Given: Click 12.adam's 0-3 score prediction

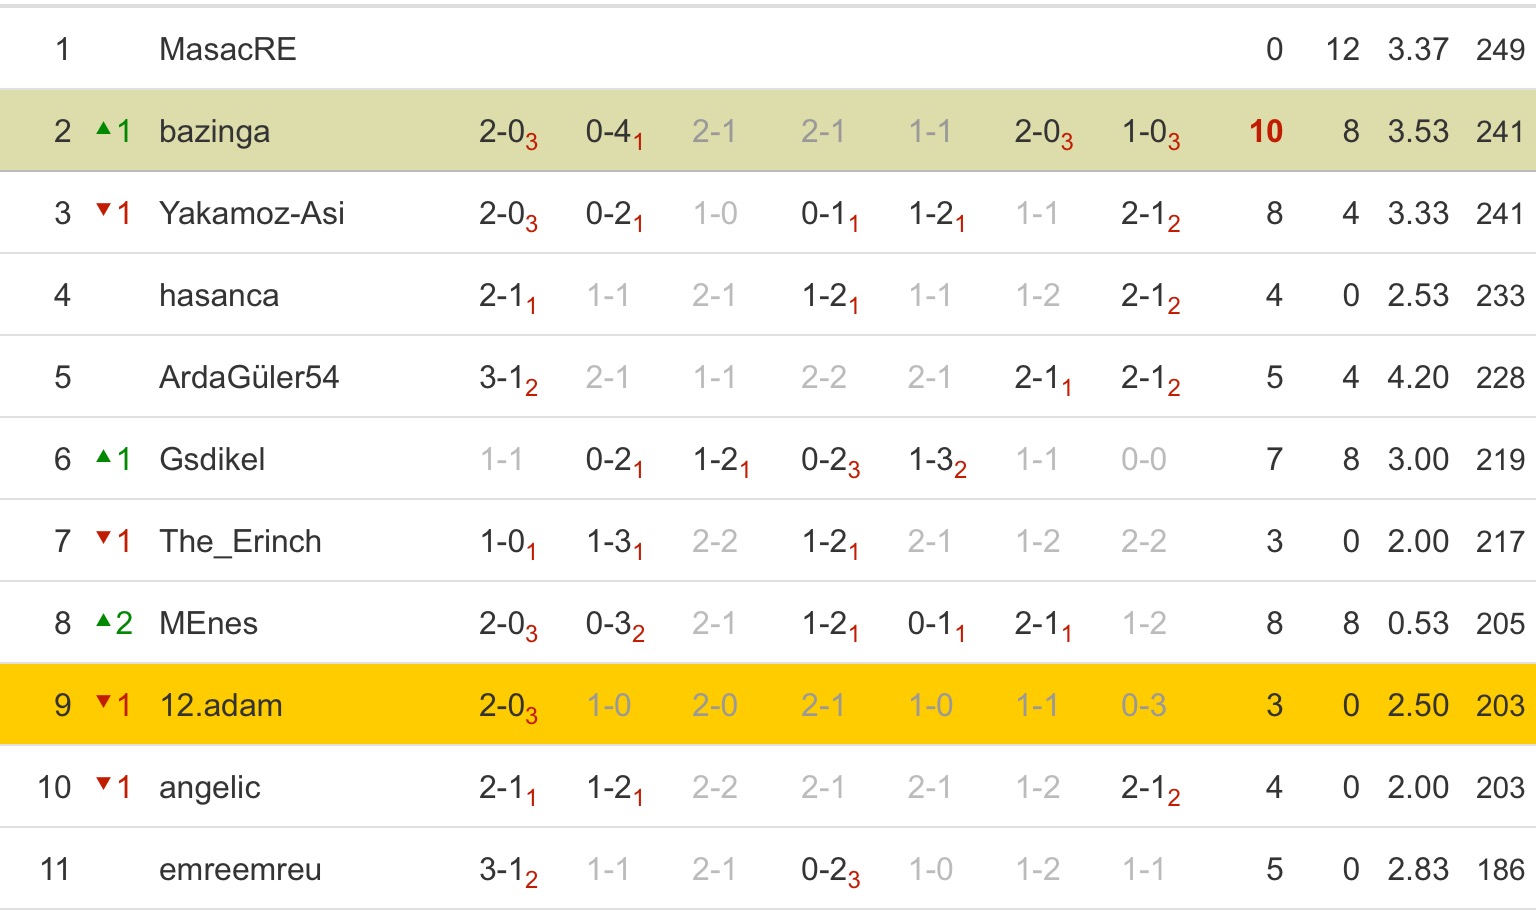Looking at the screenshot, I should tap(1143, 705).
